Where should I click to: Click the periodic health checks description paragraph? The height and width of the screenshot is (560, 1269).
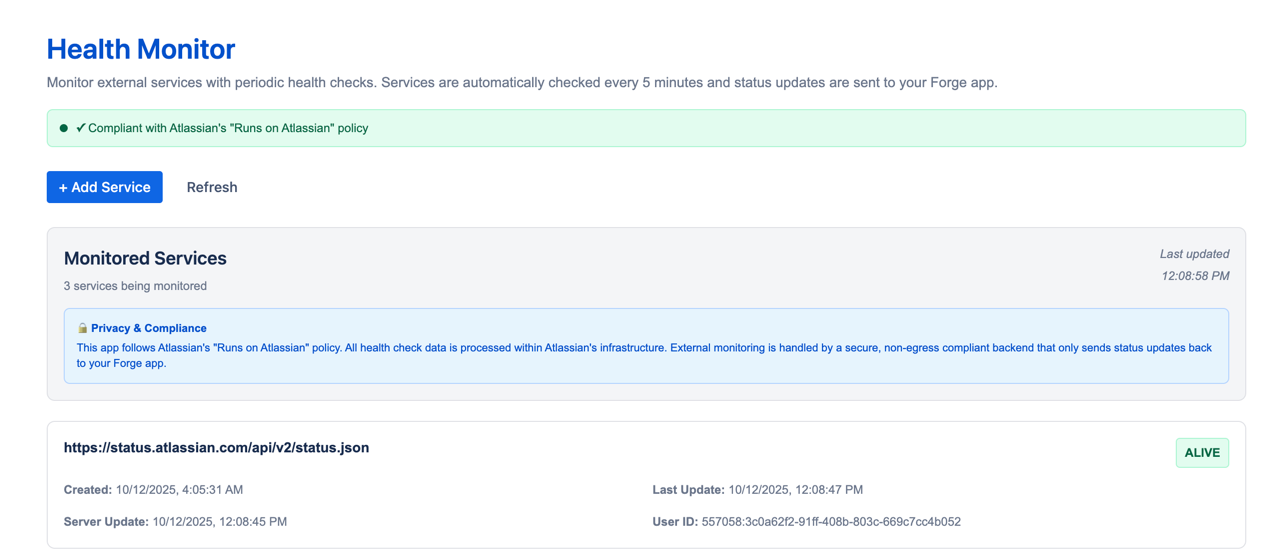(x=522, y=82)
